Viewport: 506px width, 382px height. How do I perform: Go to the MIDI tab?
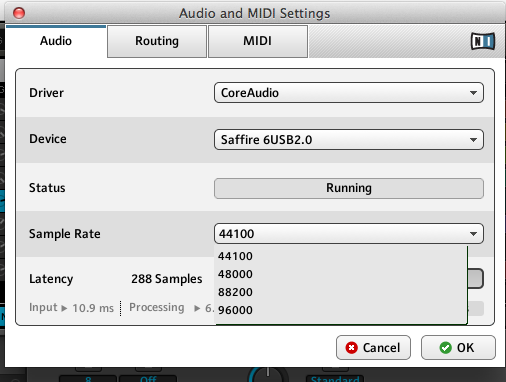(257, 41)
